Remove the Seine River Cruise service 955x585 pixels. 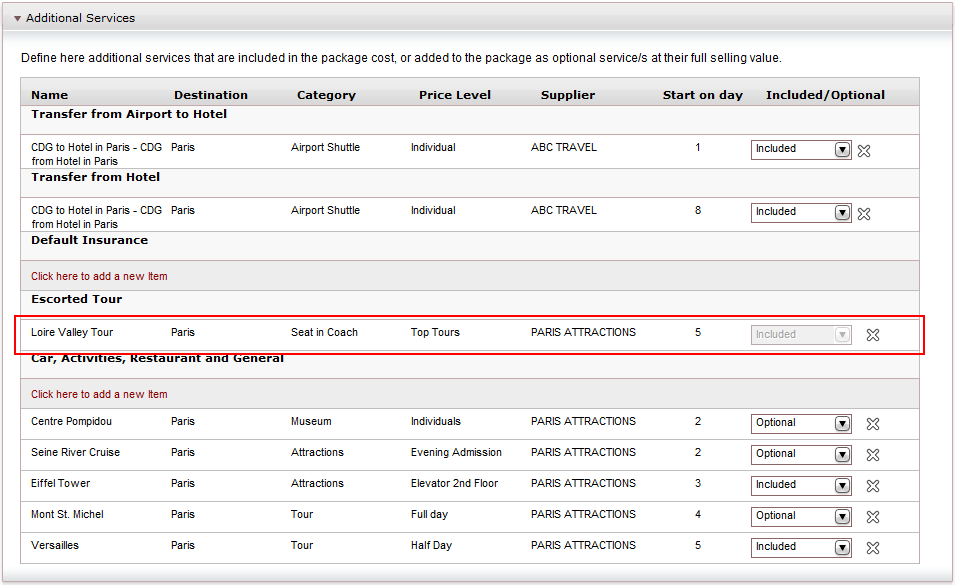[873, 455]
